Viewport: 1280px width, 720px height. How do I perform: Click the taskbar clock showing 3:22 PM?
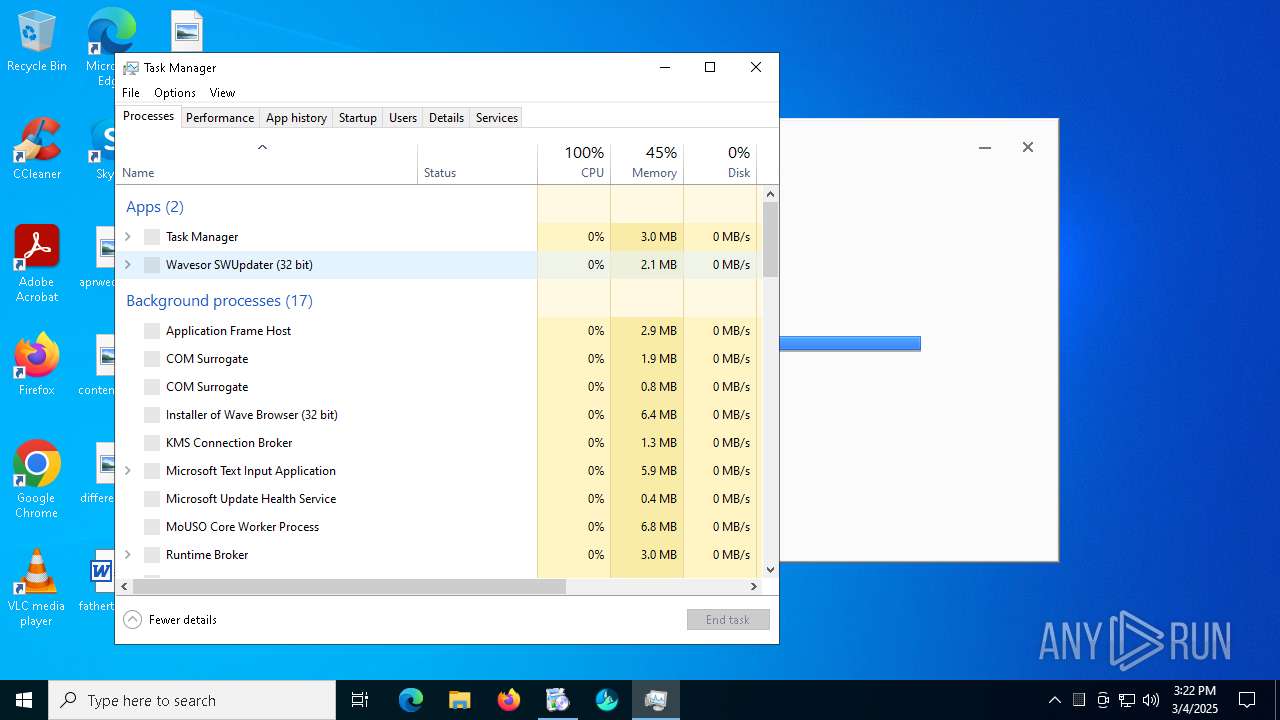(x=1195, y=700)
